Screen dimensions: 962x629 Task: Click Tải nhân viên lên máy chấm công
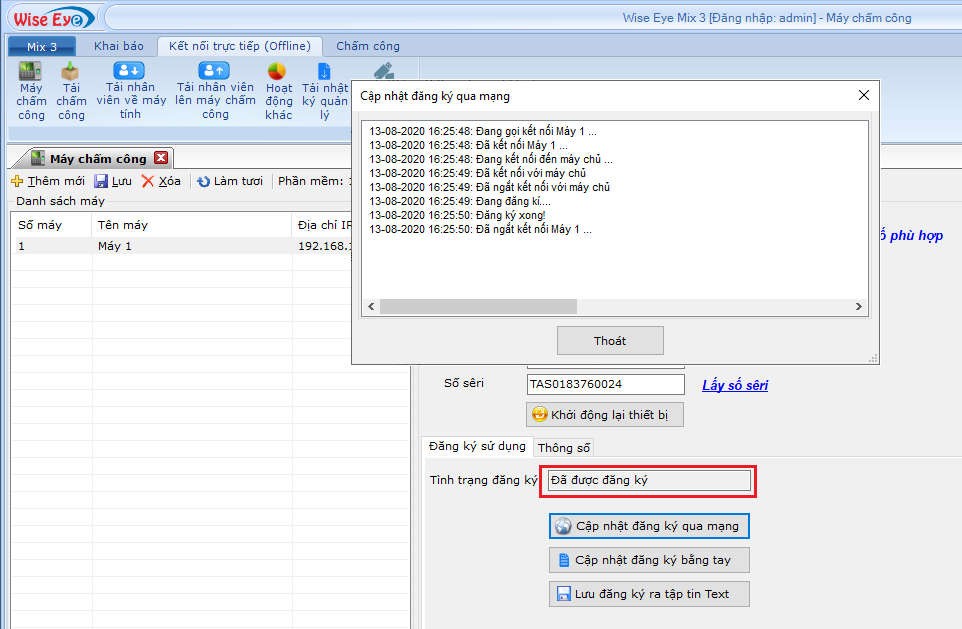214,71
